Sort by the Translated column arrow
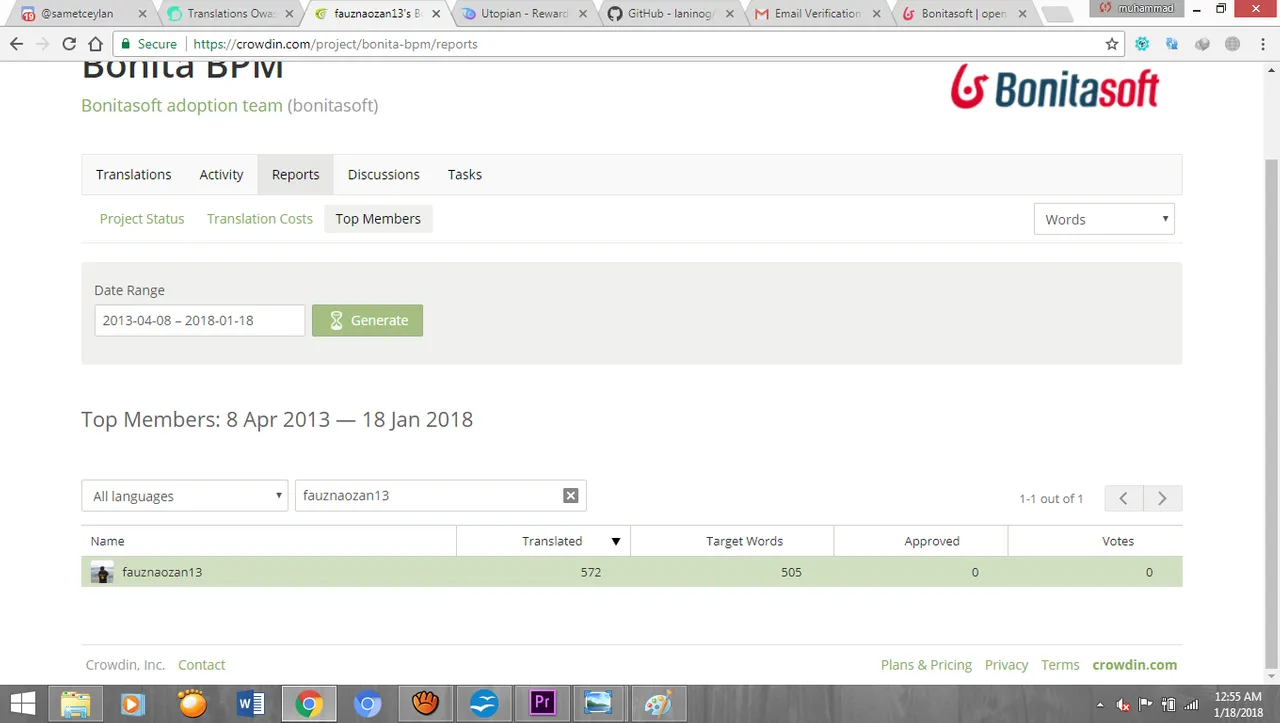The height and width of the screenshot is (723, 1280). [x=616, y=541]
